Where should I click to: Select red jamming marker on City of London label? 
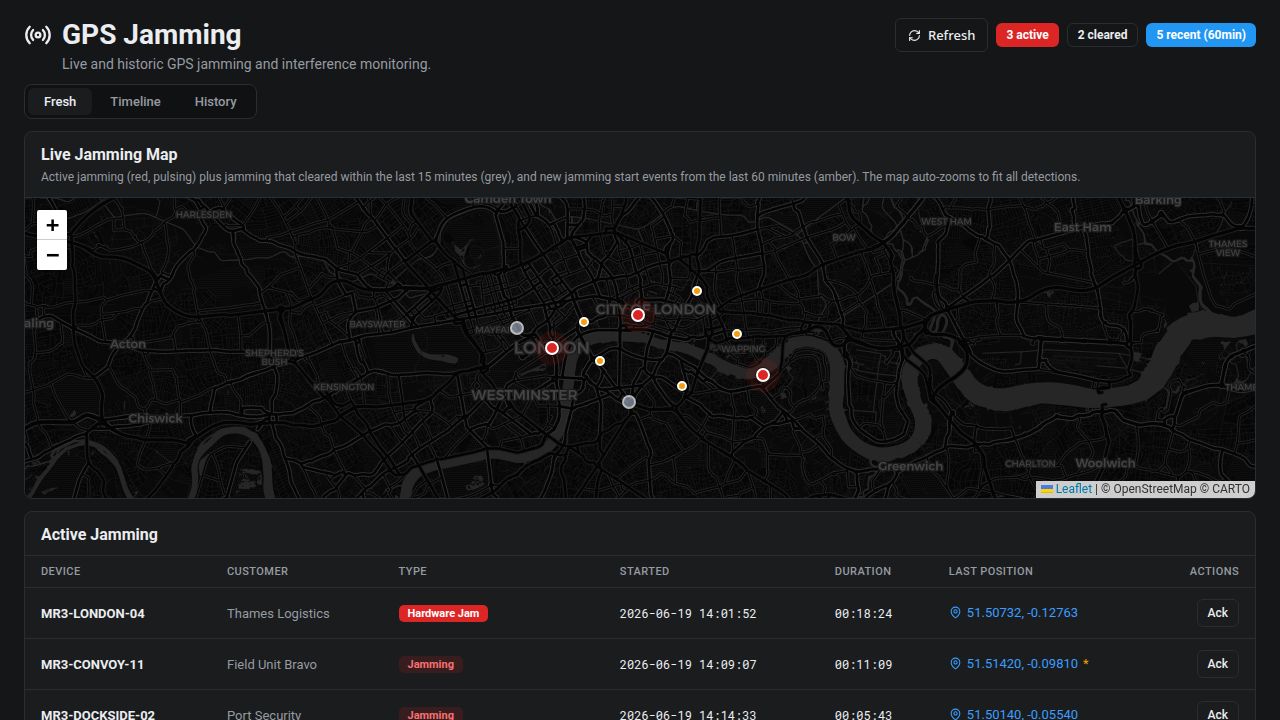pyautogui.click(x=638, y=315)
